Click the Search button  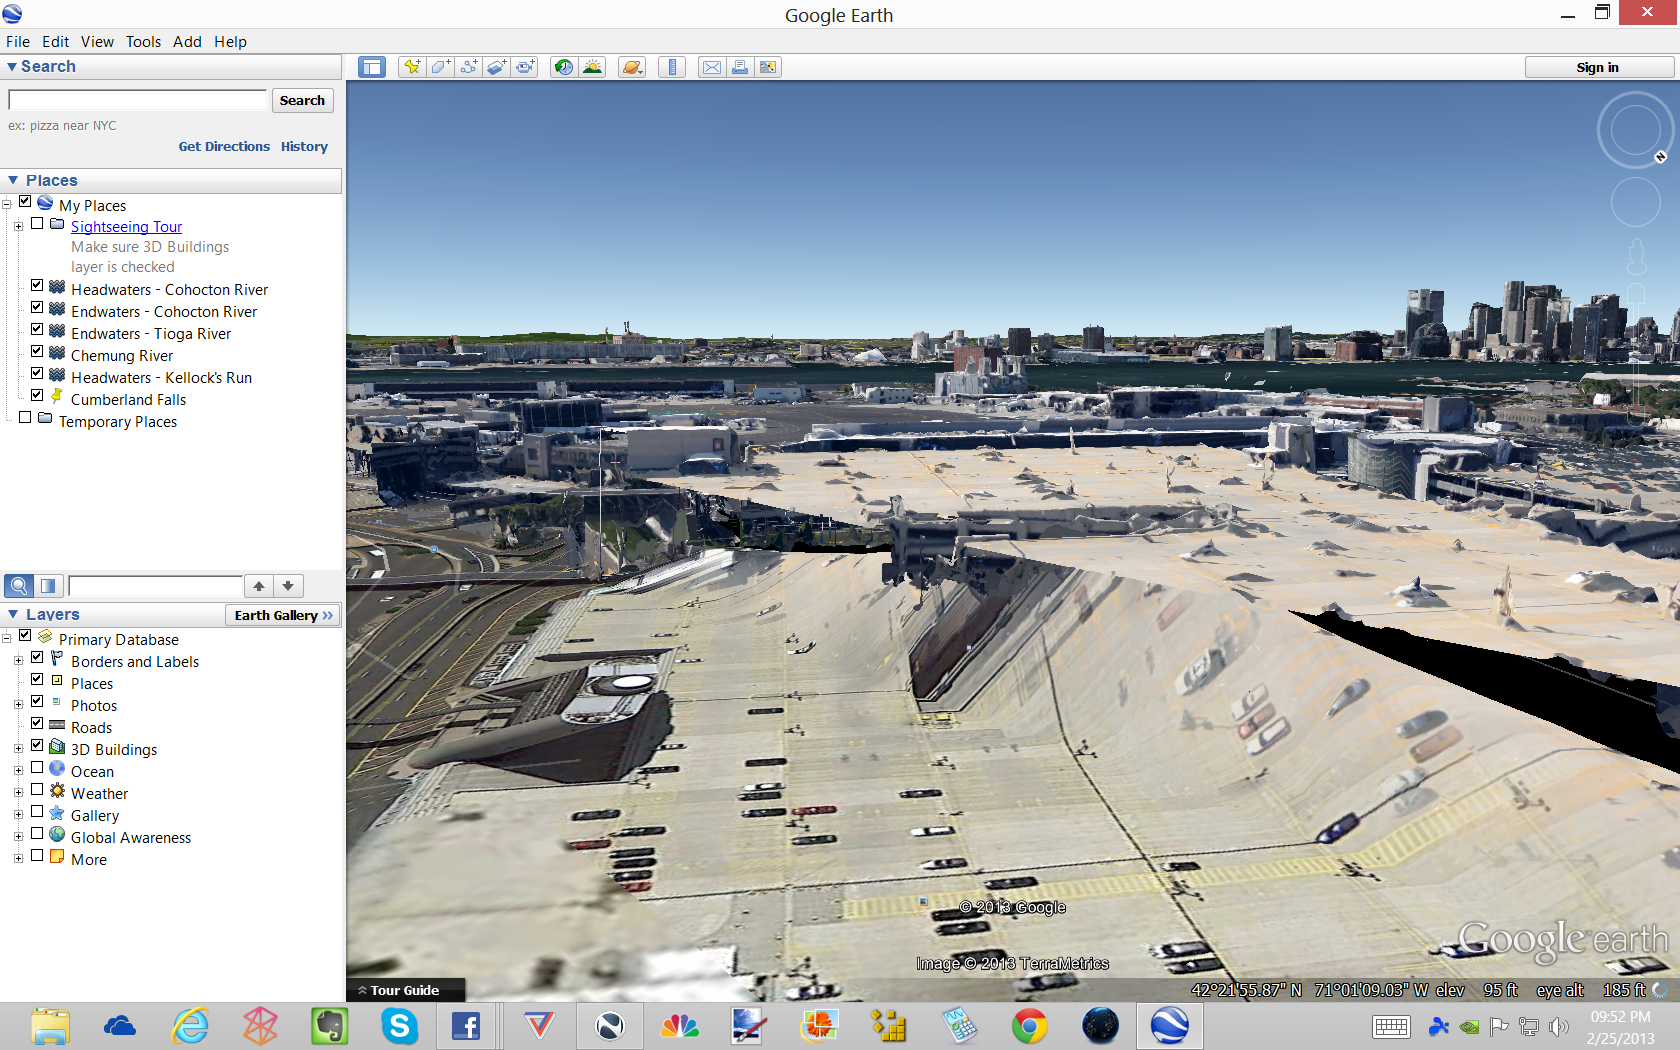(x=302, y=100)
